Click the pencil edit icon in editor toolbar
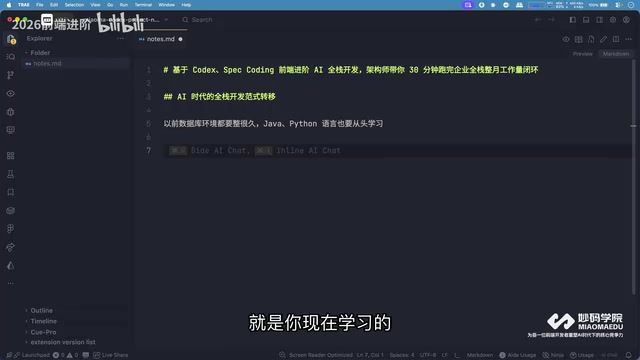The width and height of the screenshot is (640, 360). click(x=603, y=39)
